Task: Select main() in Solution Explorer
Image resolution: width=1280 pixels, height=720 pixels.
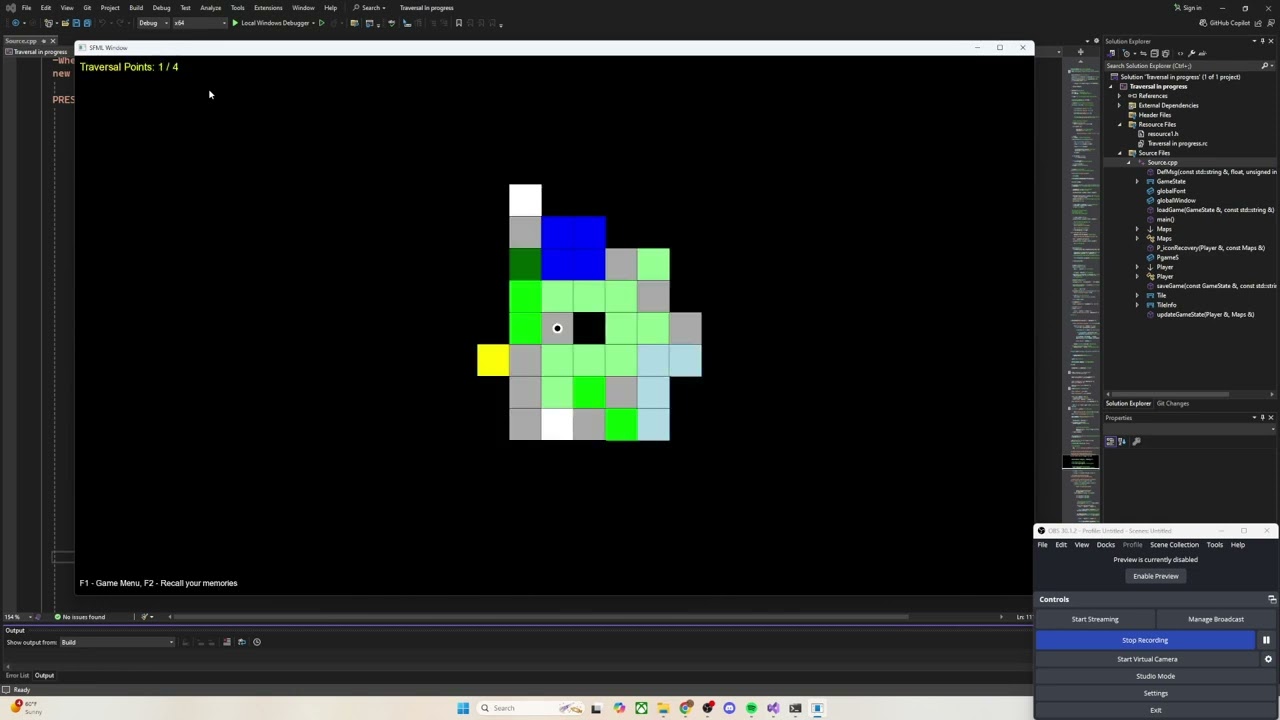Action: (1165, 220)
